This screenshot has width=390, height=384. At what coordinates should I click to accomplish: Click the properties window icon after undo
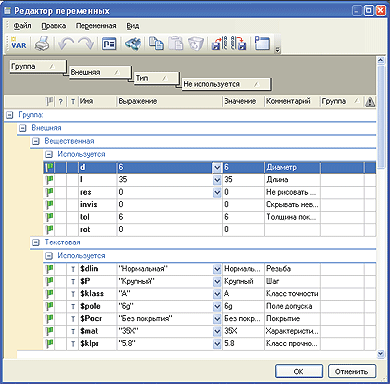coord(109,44)
